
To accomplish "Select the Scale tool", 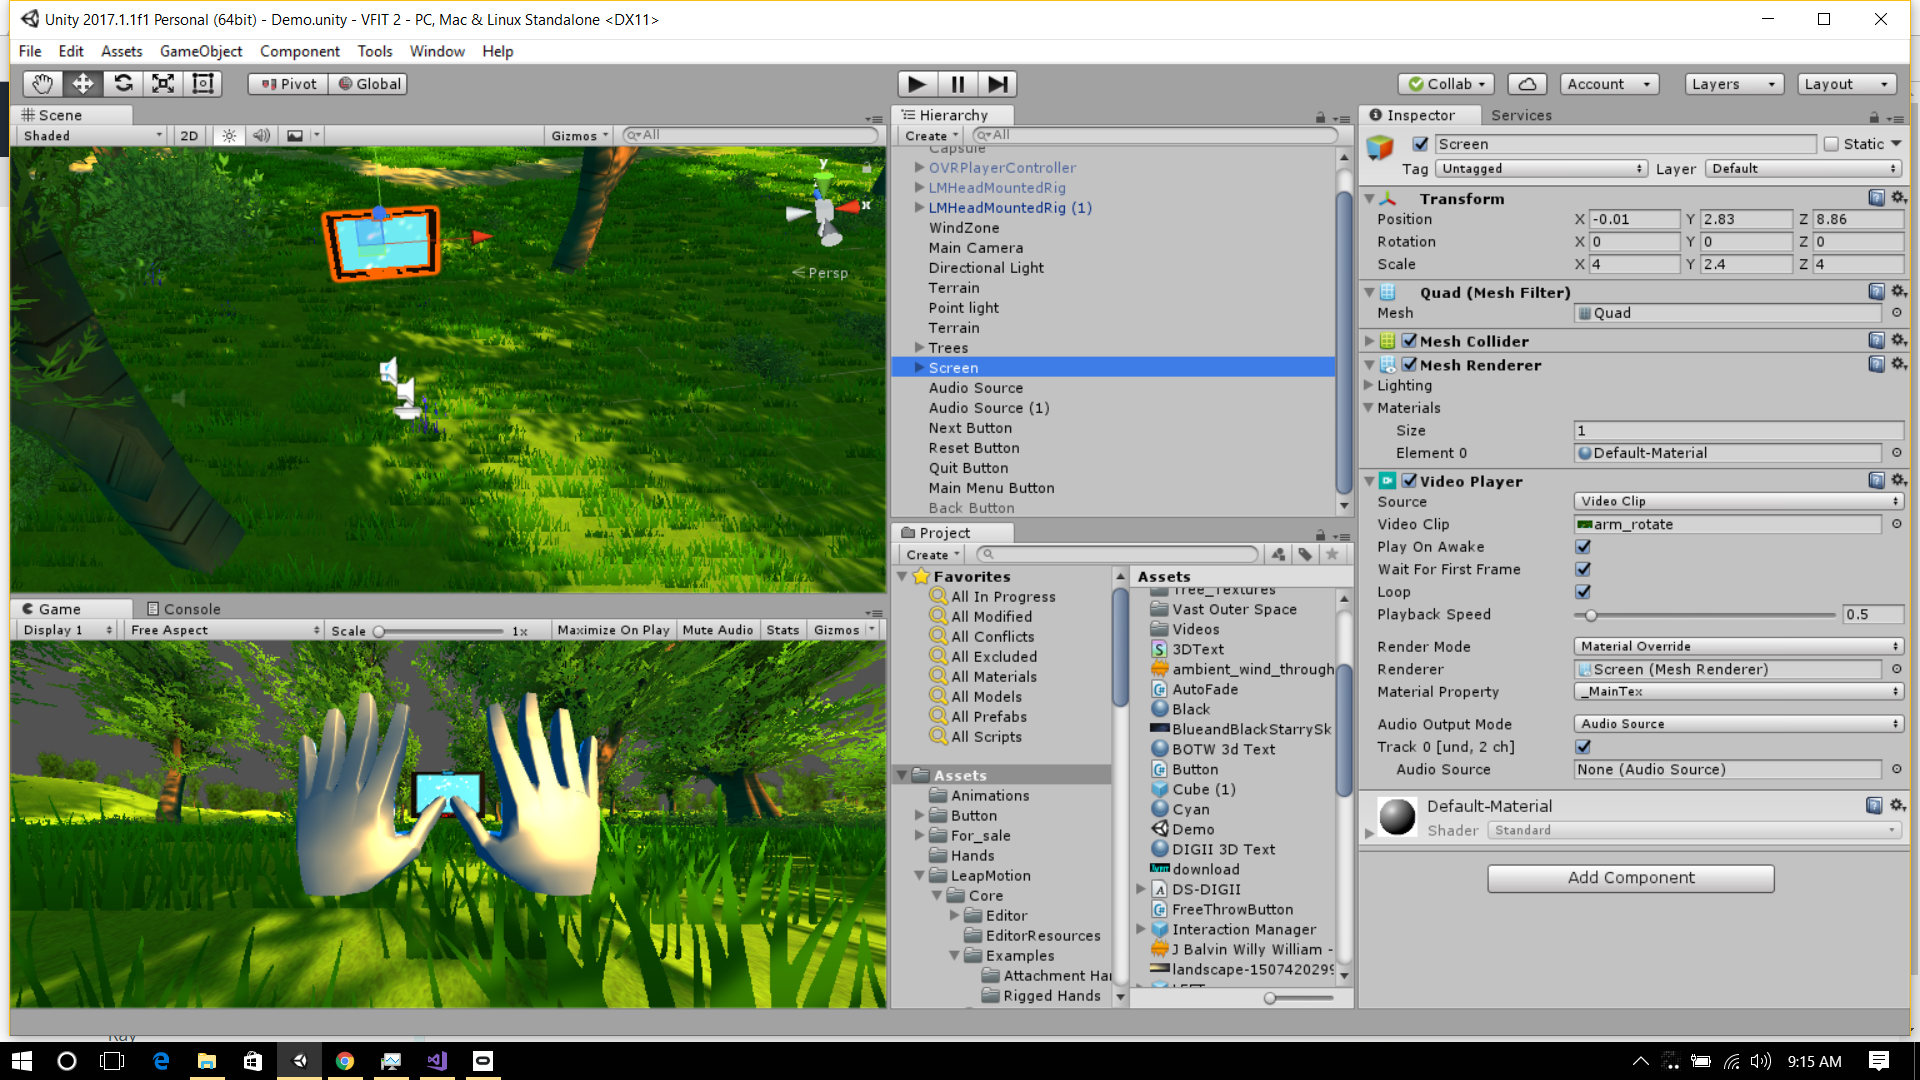I will pos(163,84).
